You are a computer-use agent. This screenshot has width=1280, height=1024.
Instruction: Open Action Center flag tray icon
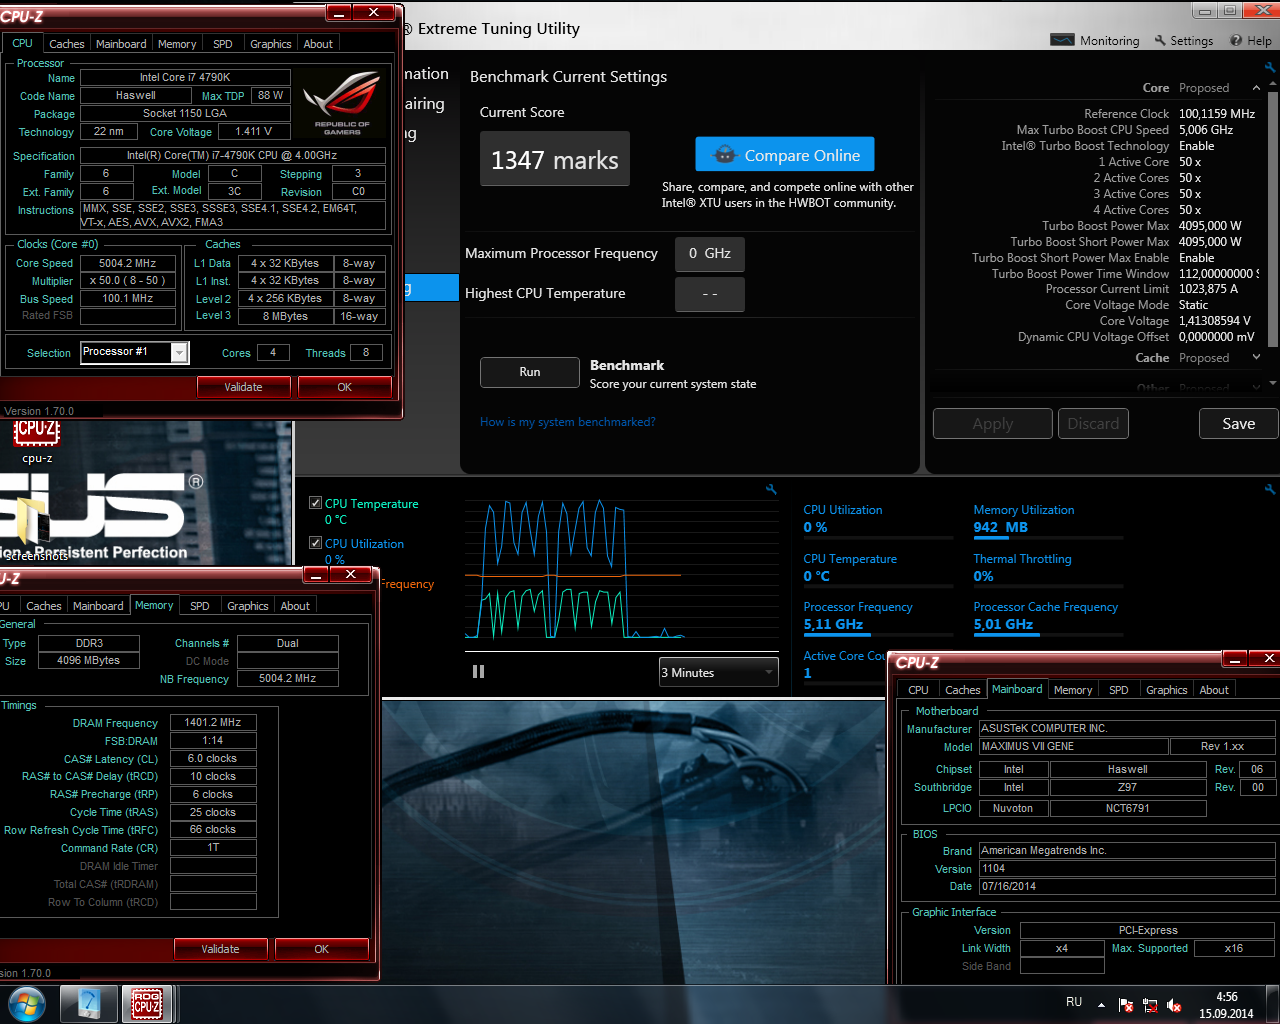coord(1126,1005)
